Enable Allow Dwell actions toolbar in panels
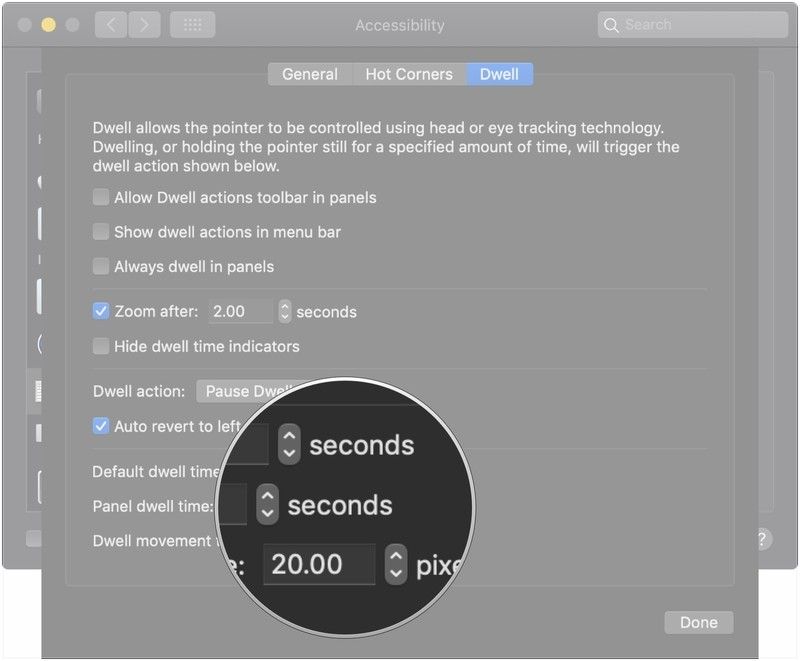Image resolution: width=800 pixels, height=661 pixels. 101,197
